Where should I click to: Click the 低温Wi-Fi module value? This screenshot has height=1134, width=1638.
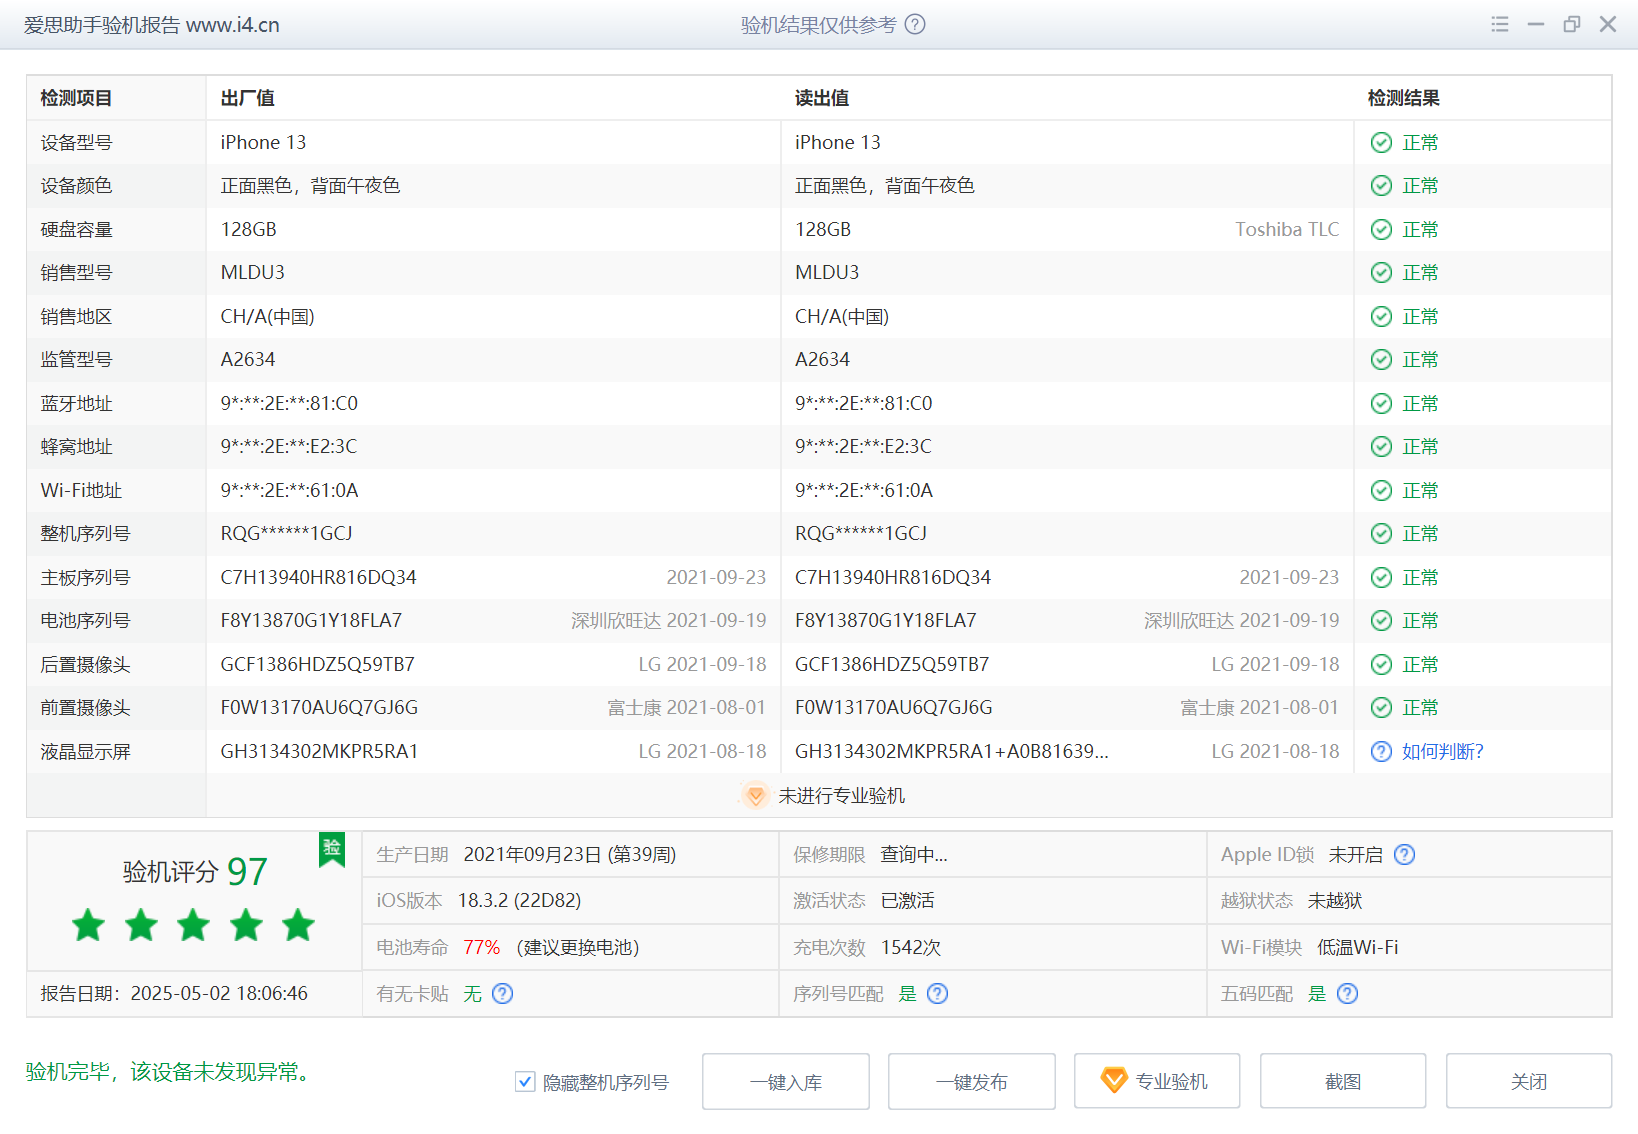point(1357,948)
